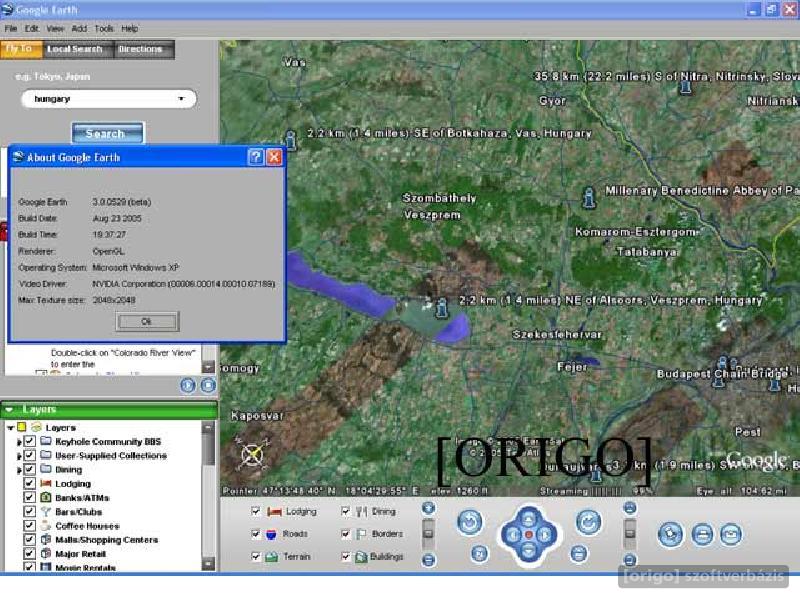
Task: Uncheck the Malls/Shopping Centers layer checkbox
Action: [30, 540]
